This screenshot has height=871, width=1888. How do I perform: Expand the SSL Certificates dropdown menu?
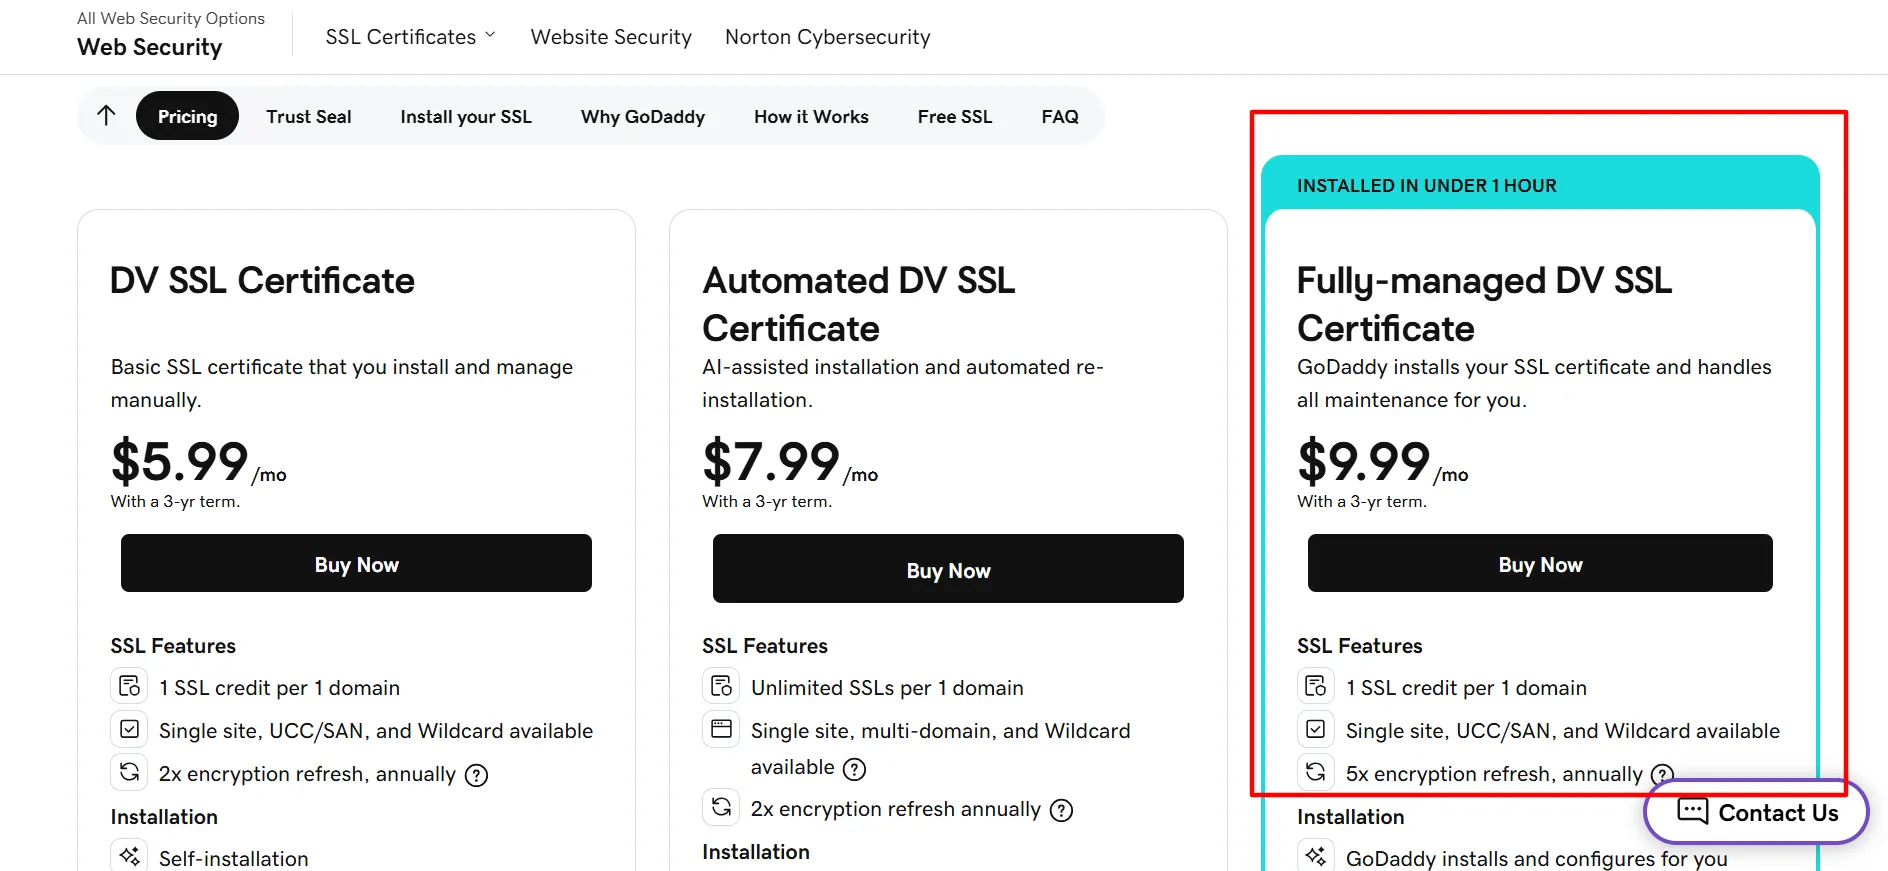(410, 37)
